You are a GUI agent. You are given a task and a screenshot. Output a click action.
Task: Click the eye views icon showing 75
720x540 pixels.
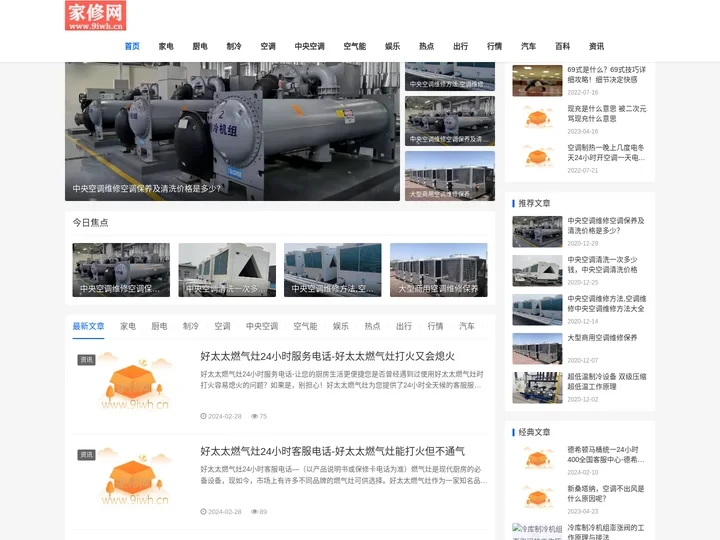tap(254, 416)
